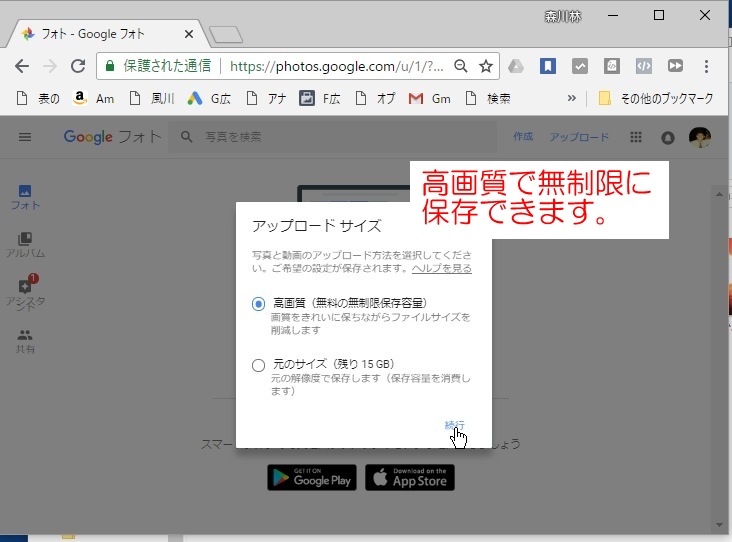Select 高画質 radio option
Image resolution: width=732 pixels, height=542 pixels.
point(258,304)
